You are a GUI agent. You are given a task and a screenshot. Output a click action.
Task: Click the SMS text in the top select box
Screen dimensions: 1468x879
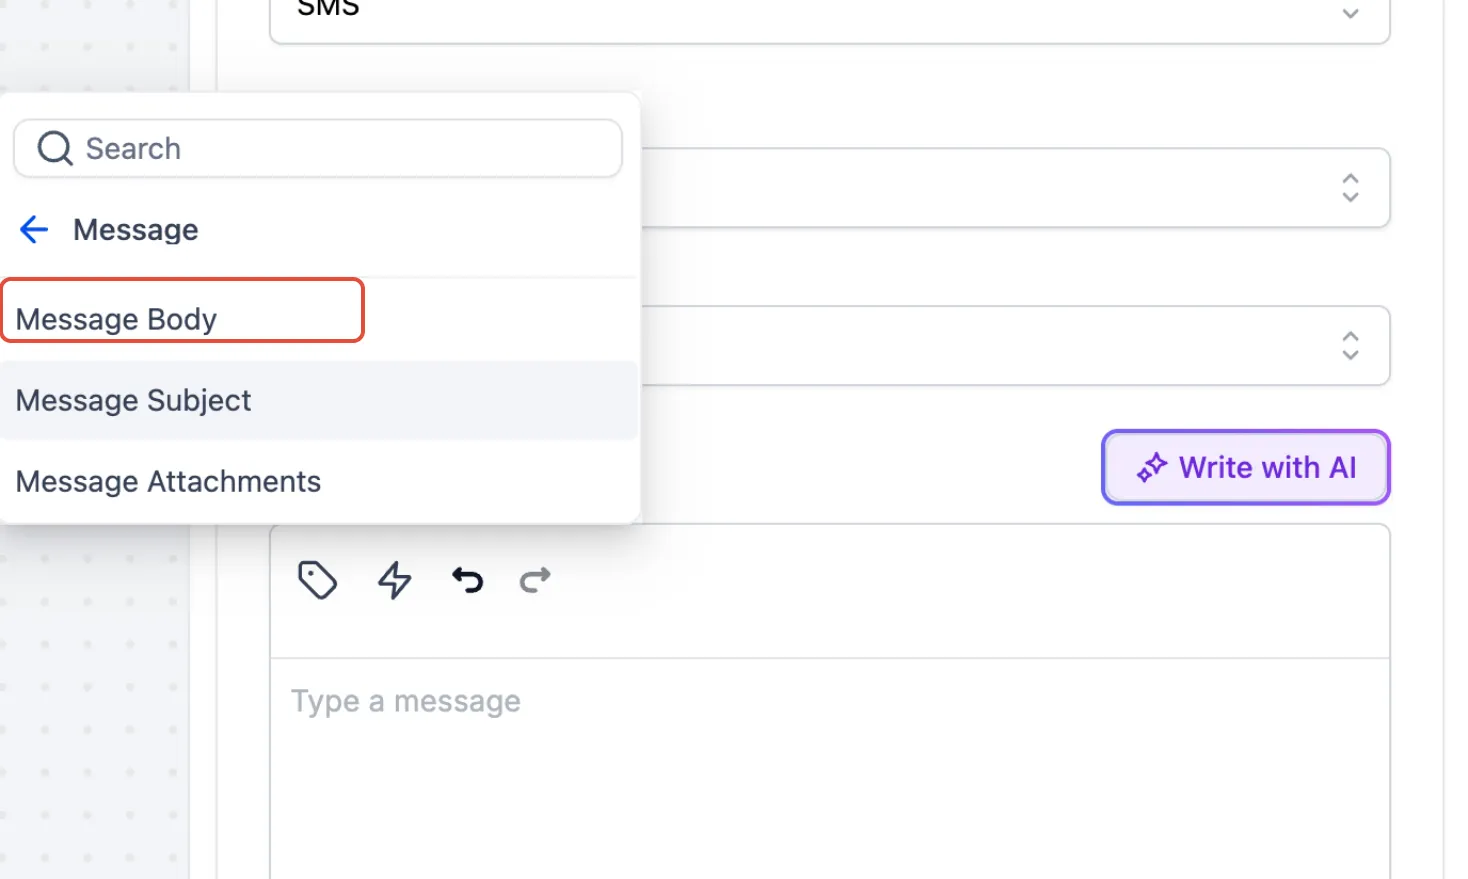coord(328,9)
